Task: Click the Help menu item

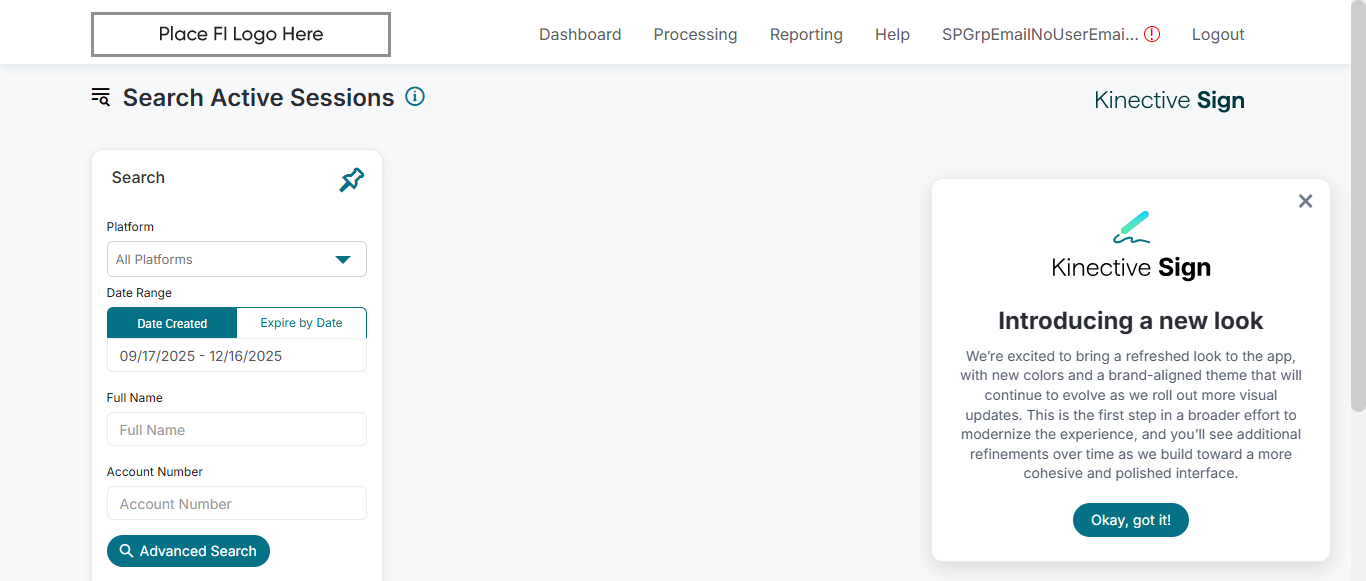Action: click(x=892, y=34)
